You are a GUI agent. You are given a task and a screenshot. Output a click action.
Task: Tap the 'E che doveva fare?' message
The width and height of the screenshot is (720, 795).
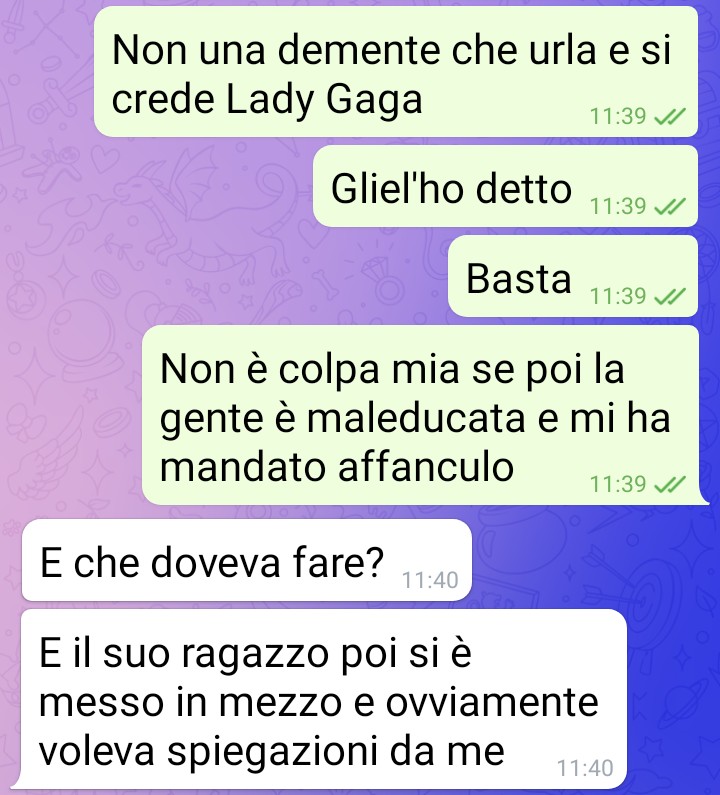click(246, 560)
